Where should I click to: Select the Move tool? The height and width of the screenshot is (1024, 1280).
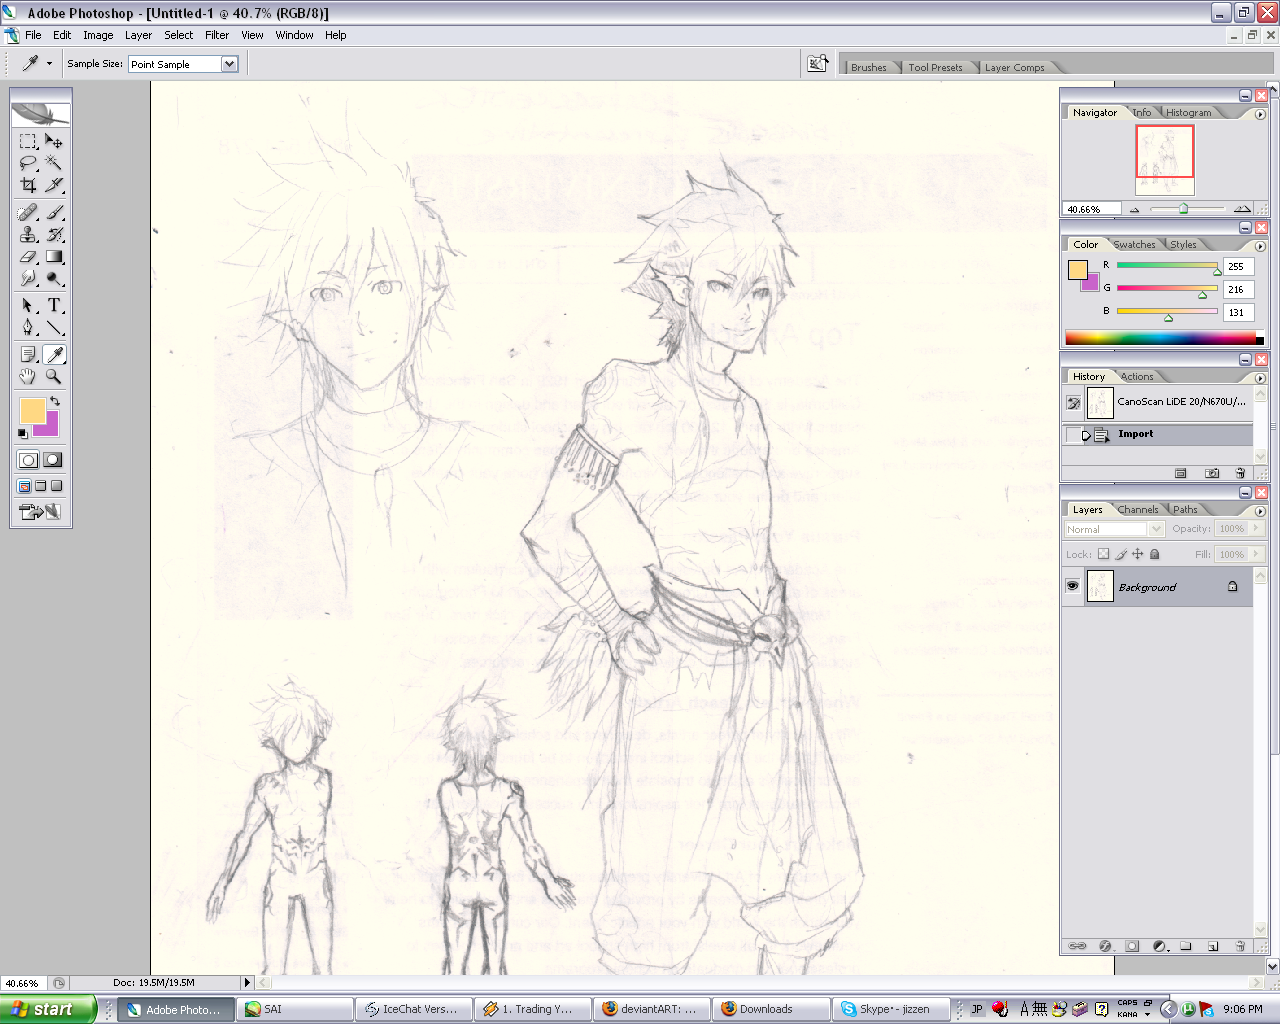(x=54, y=141)
